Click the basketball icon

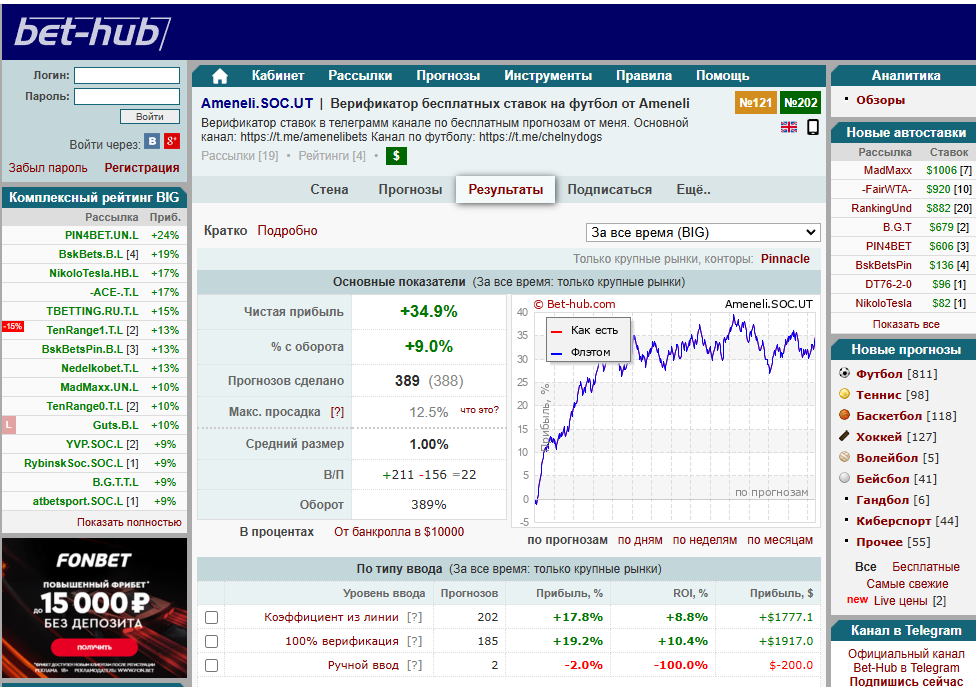pyautogui.click(x=844, y=414)
